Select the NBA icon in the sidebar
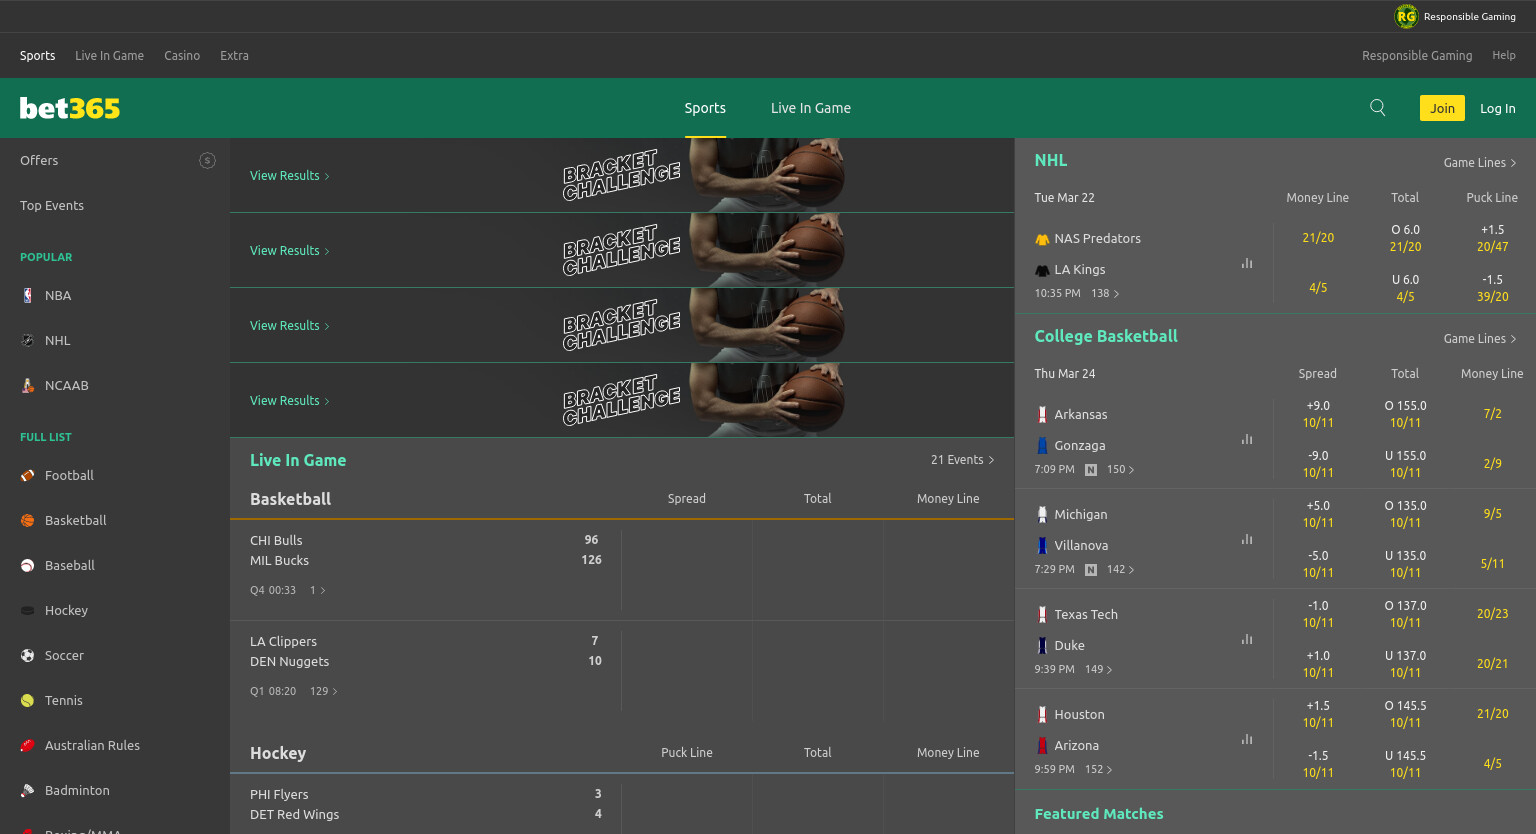Image resolution: width=1536 pixels, height=834 pixels. (x=27, y=296)
